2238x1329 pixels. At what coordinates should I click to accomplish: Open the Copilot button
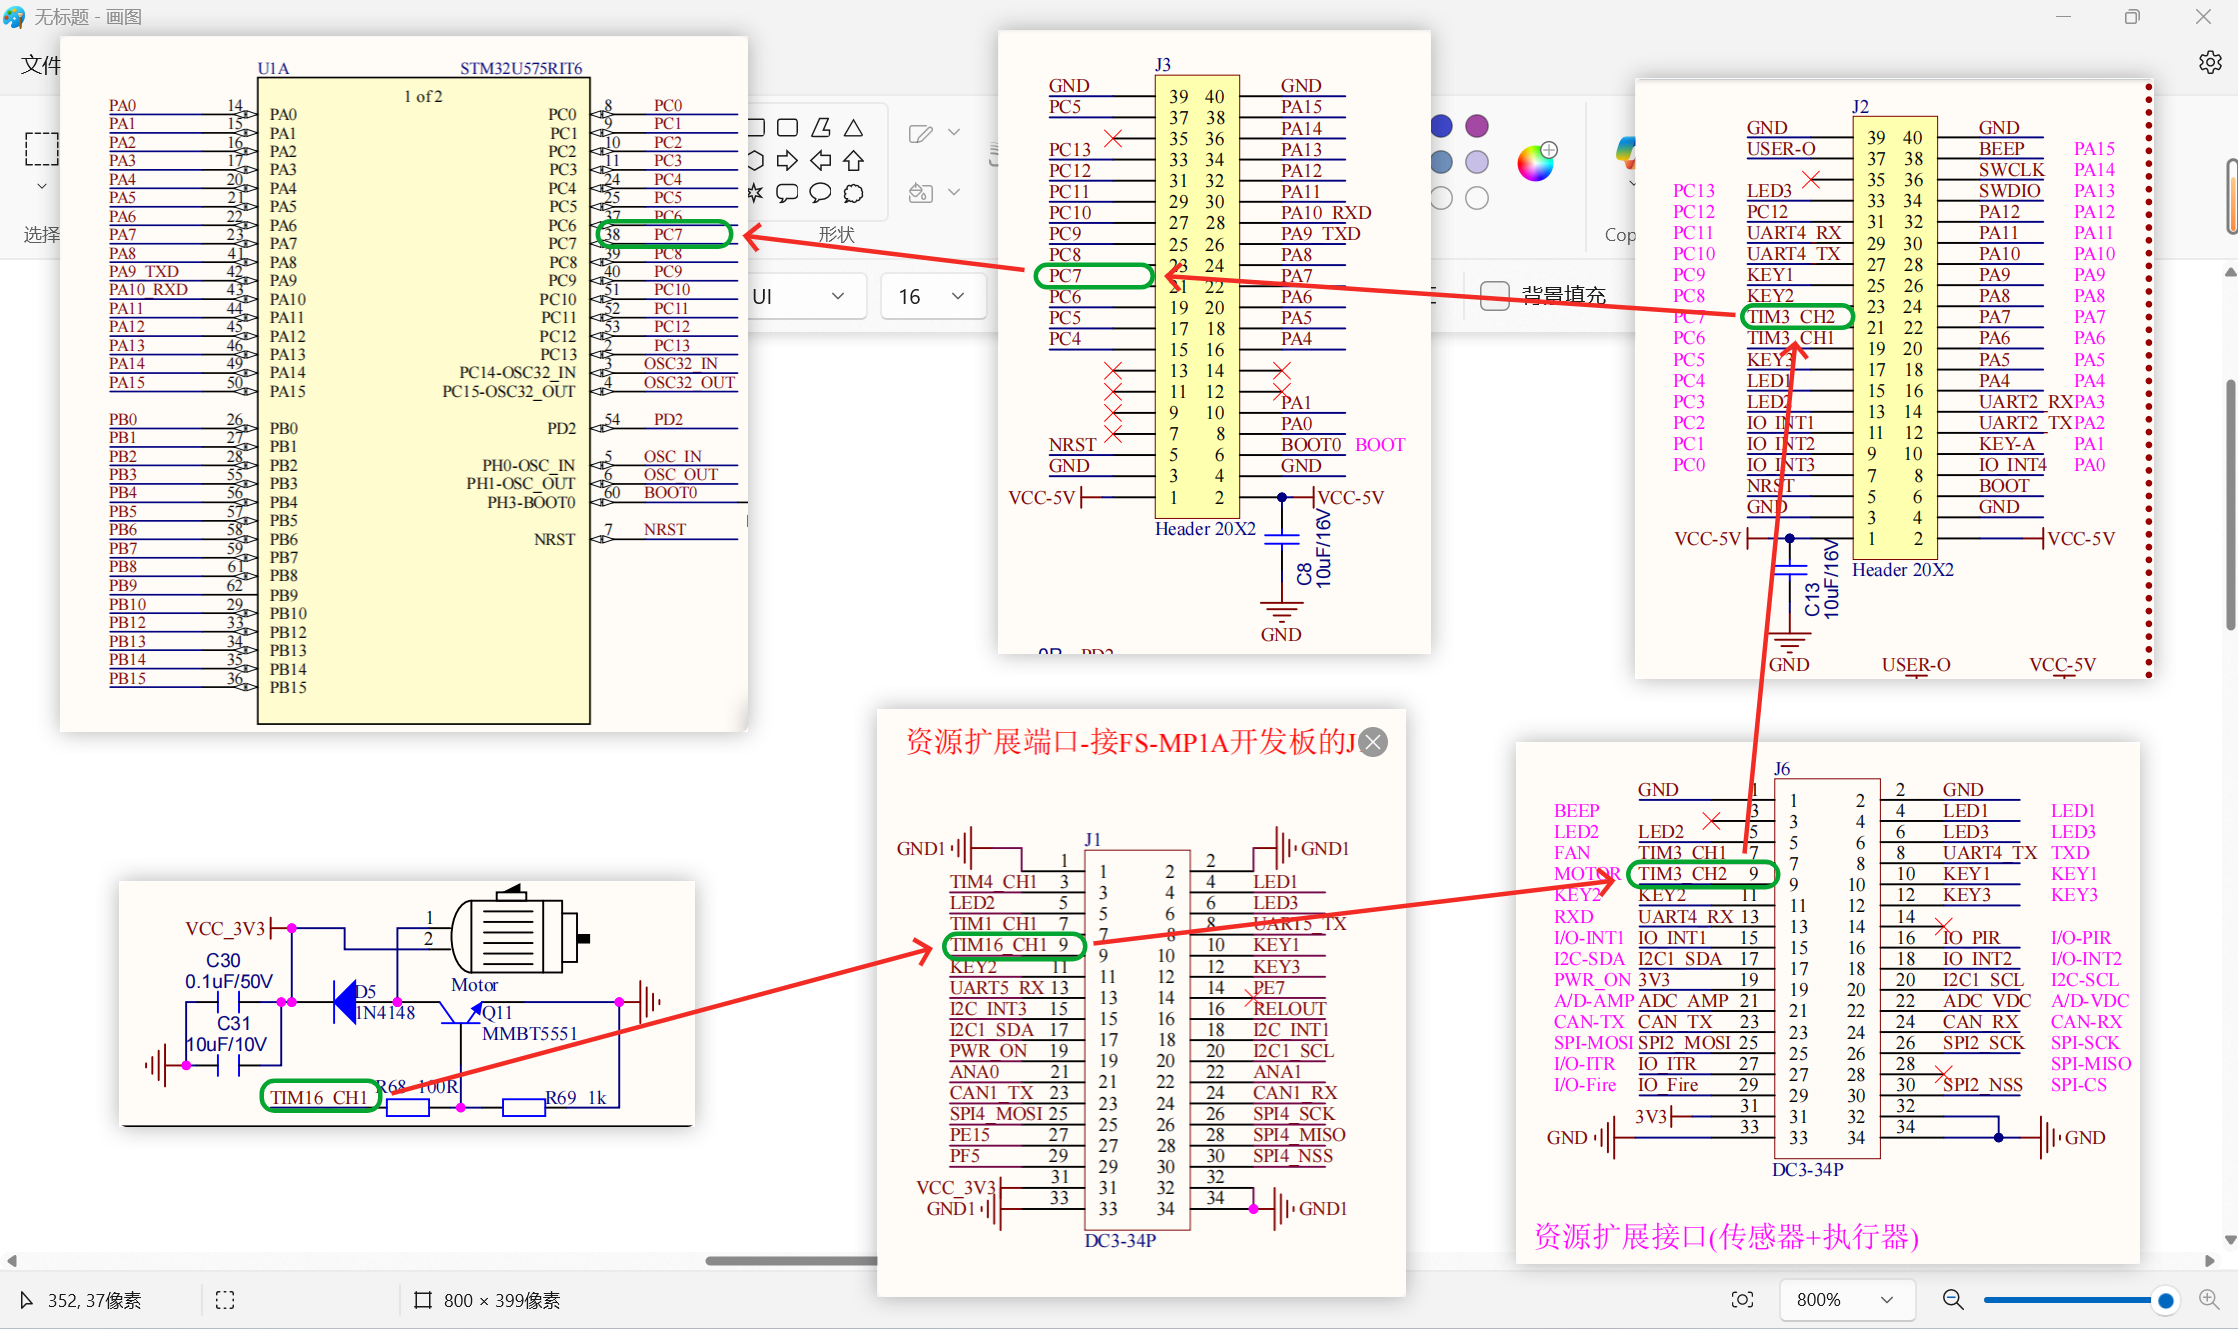point(1626,152)
